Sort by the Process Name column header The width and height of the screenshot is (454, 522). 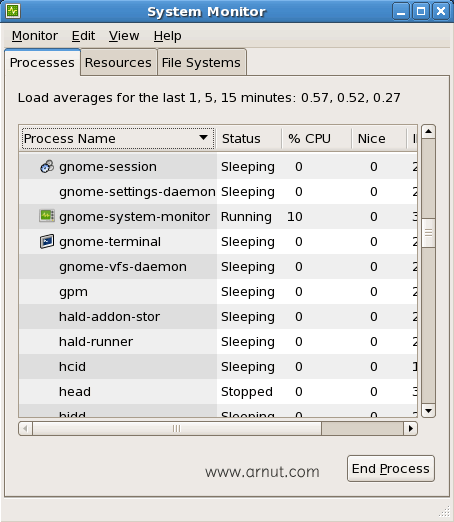tap(118, 138)
